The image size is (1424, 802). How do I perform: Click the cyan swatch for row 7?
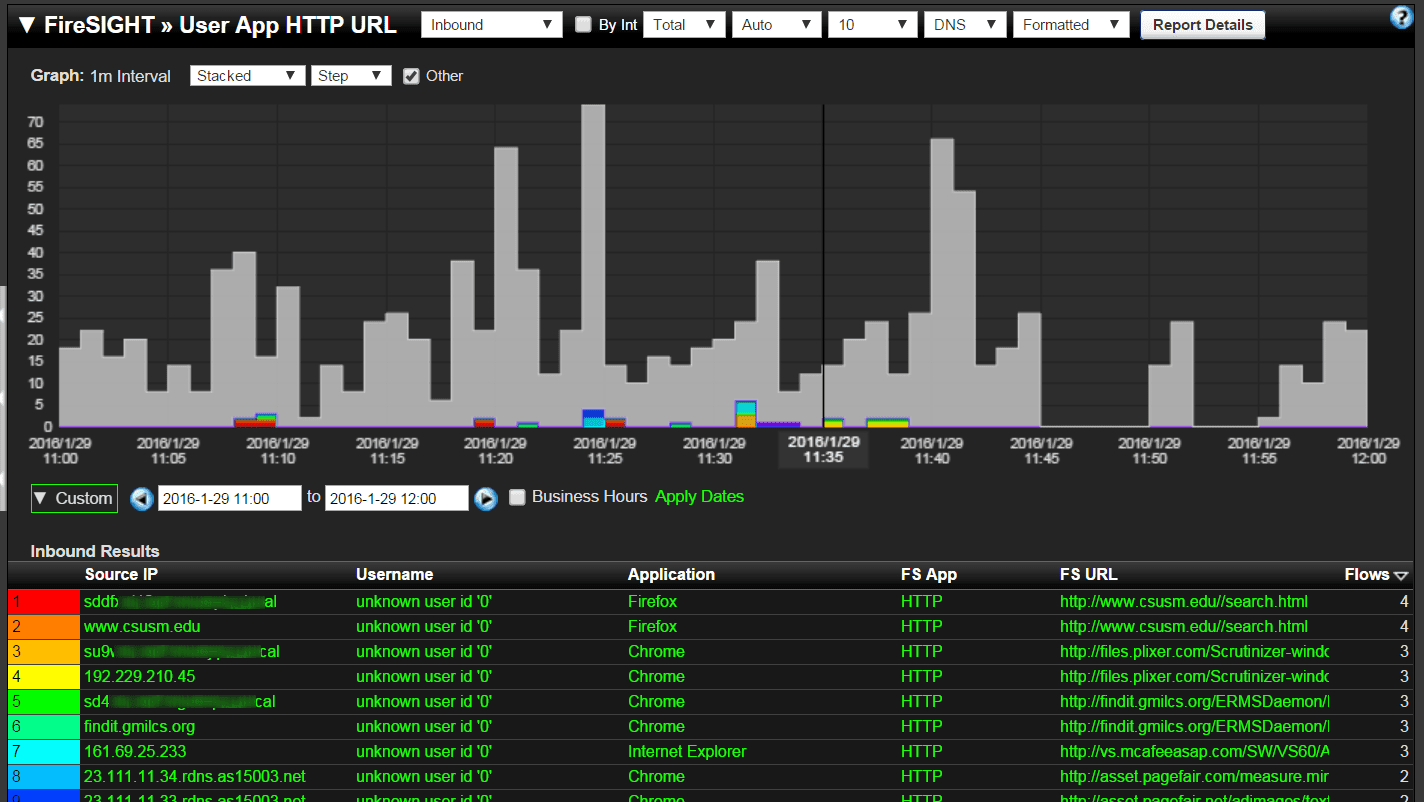click(x=44, y=752)
